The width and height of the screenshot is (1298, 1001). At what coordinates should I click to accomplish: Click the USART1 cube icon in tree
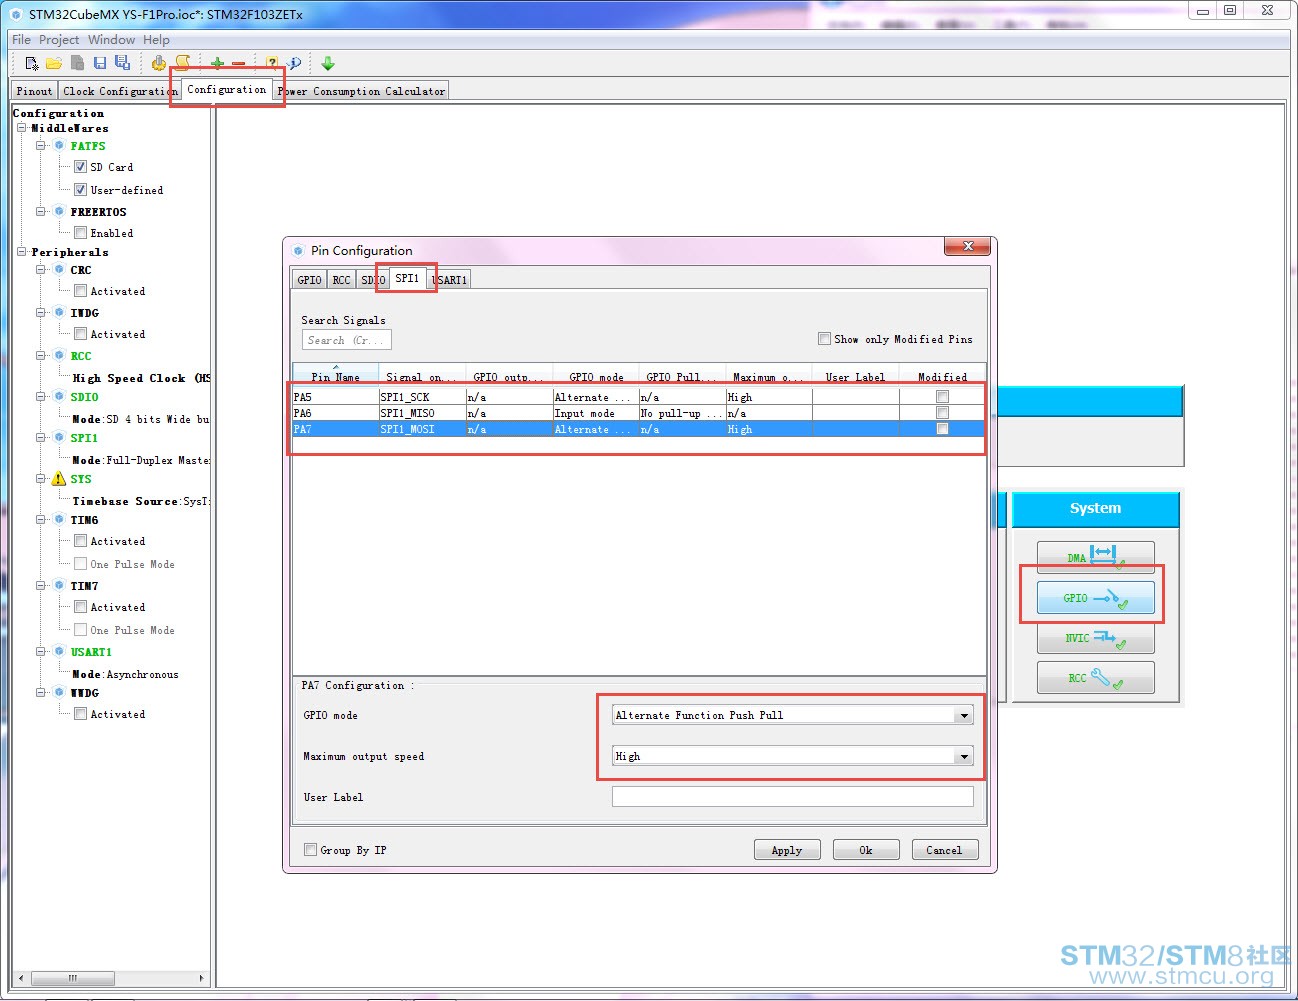click(59, 652)
